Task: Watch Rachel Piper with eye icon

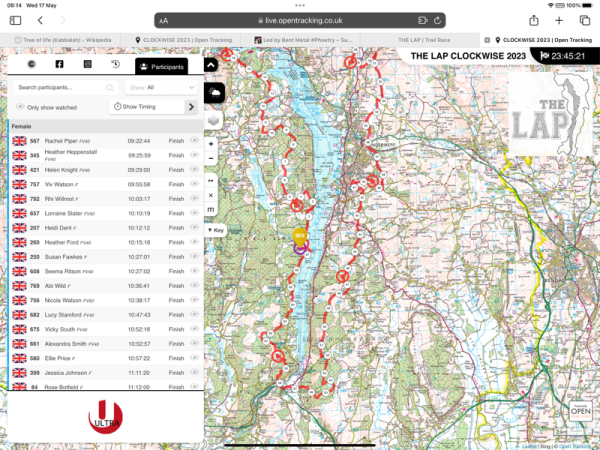Action: (x=194, y=142)
